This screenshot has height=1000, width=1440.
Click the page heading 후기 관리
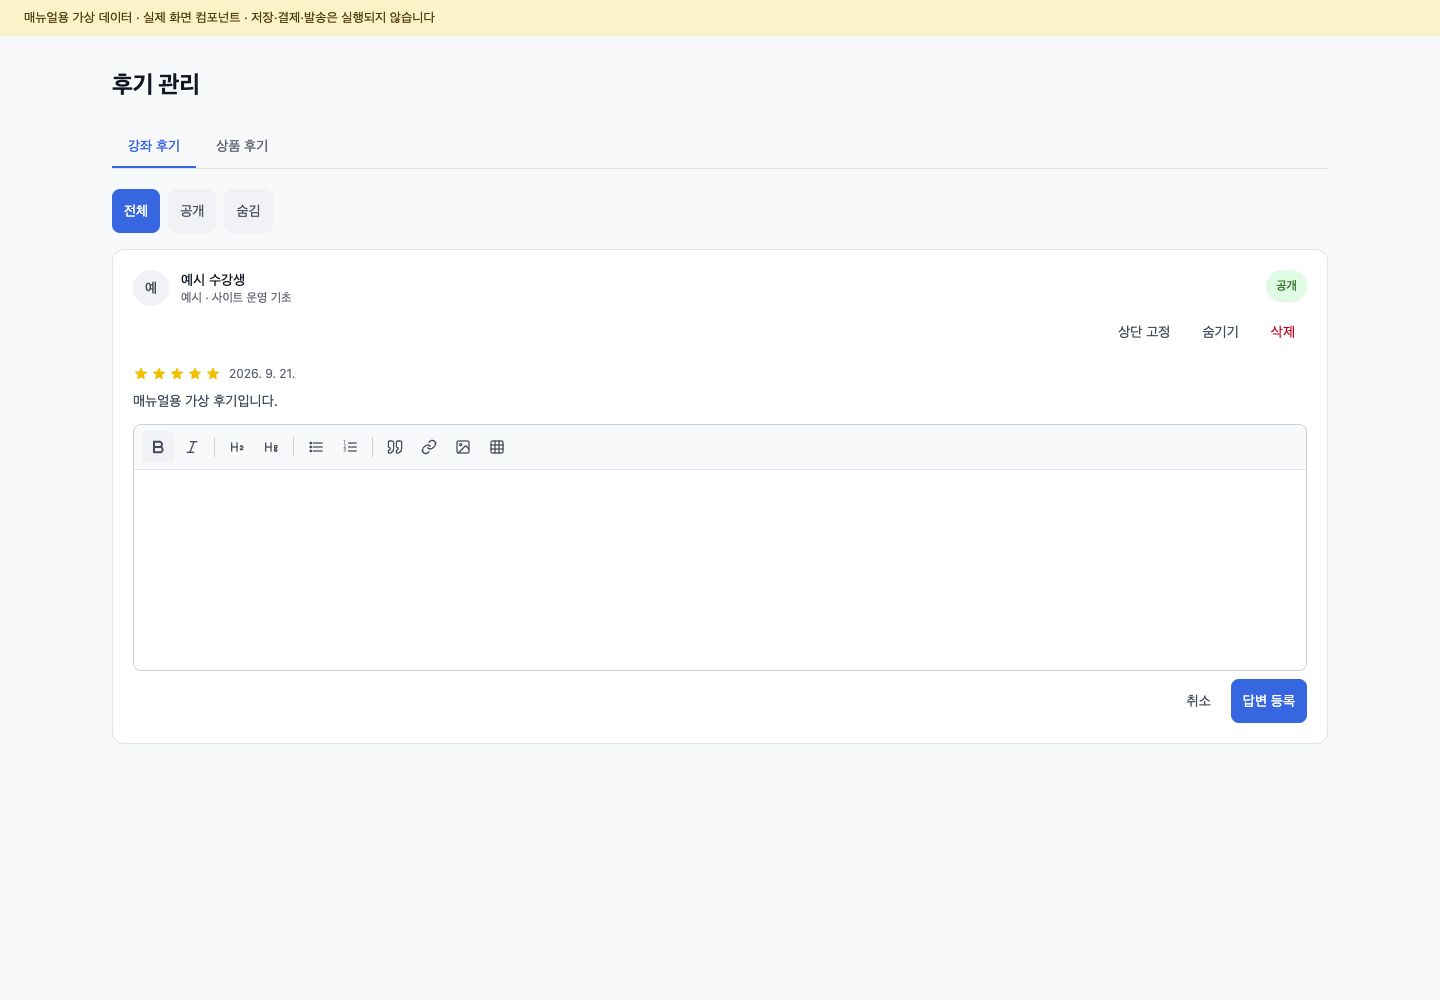pos(156,84)
